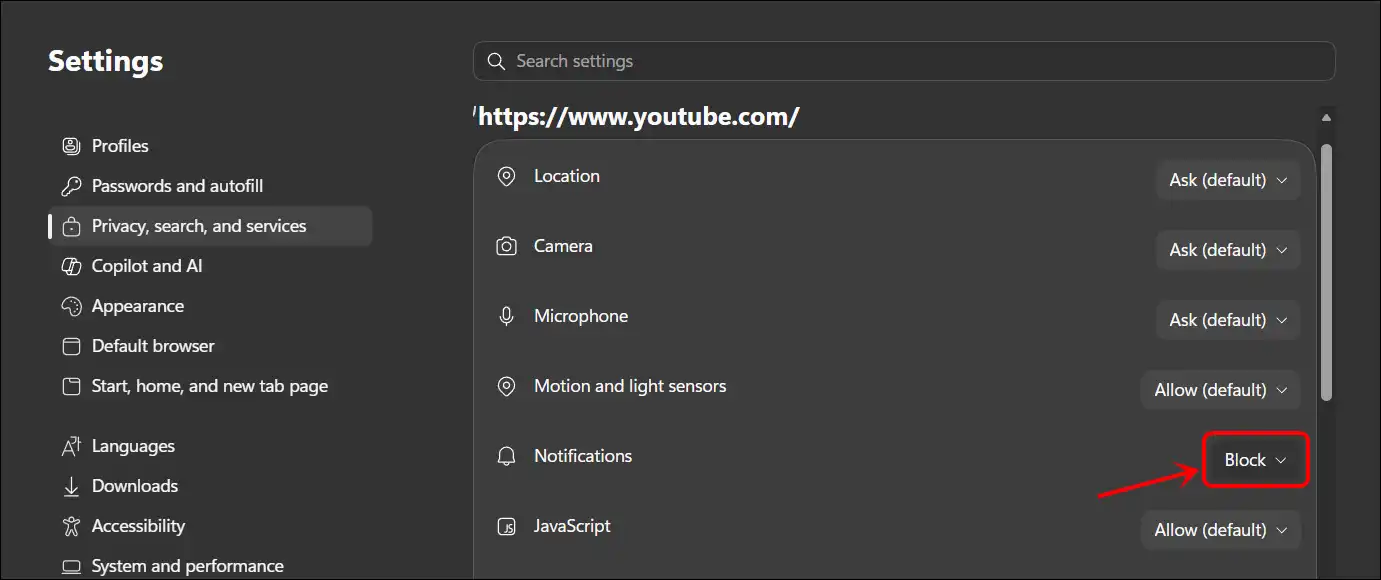Click the Settings title text
This screenshot has height=580, width=1381.
(106, 61)
